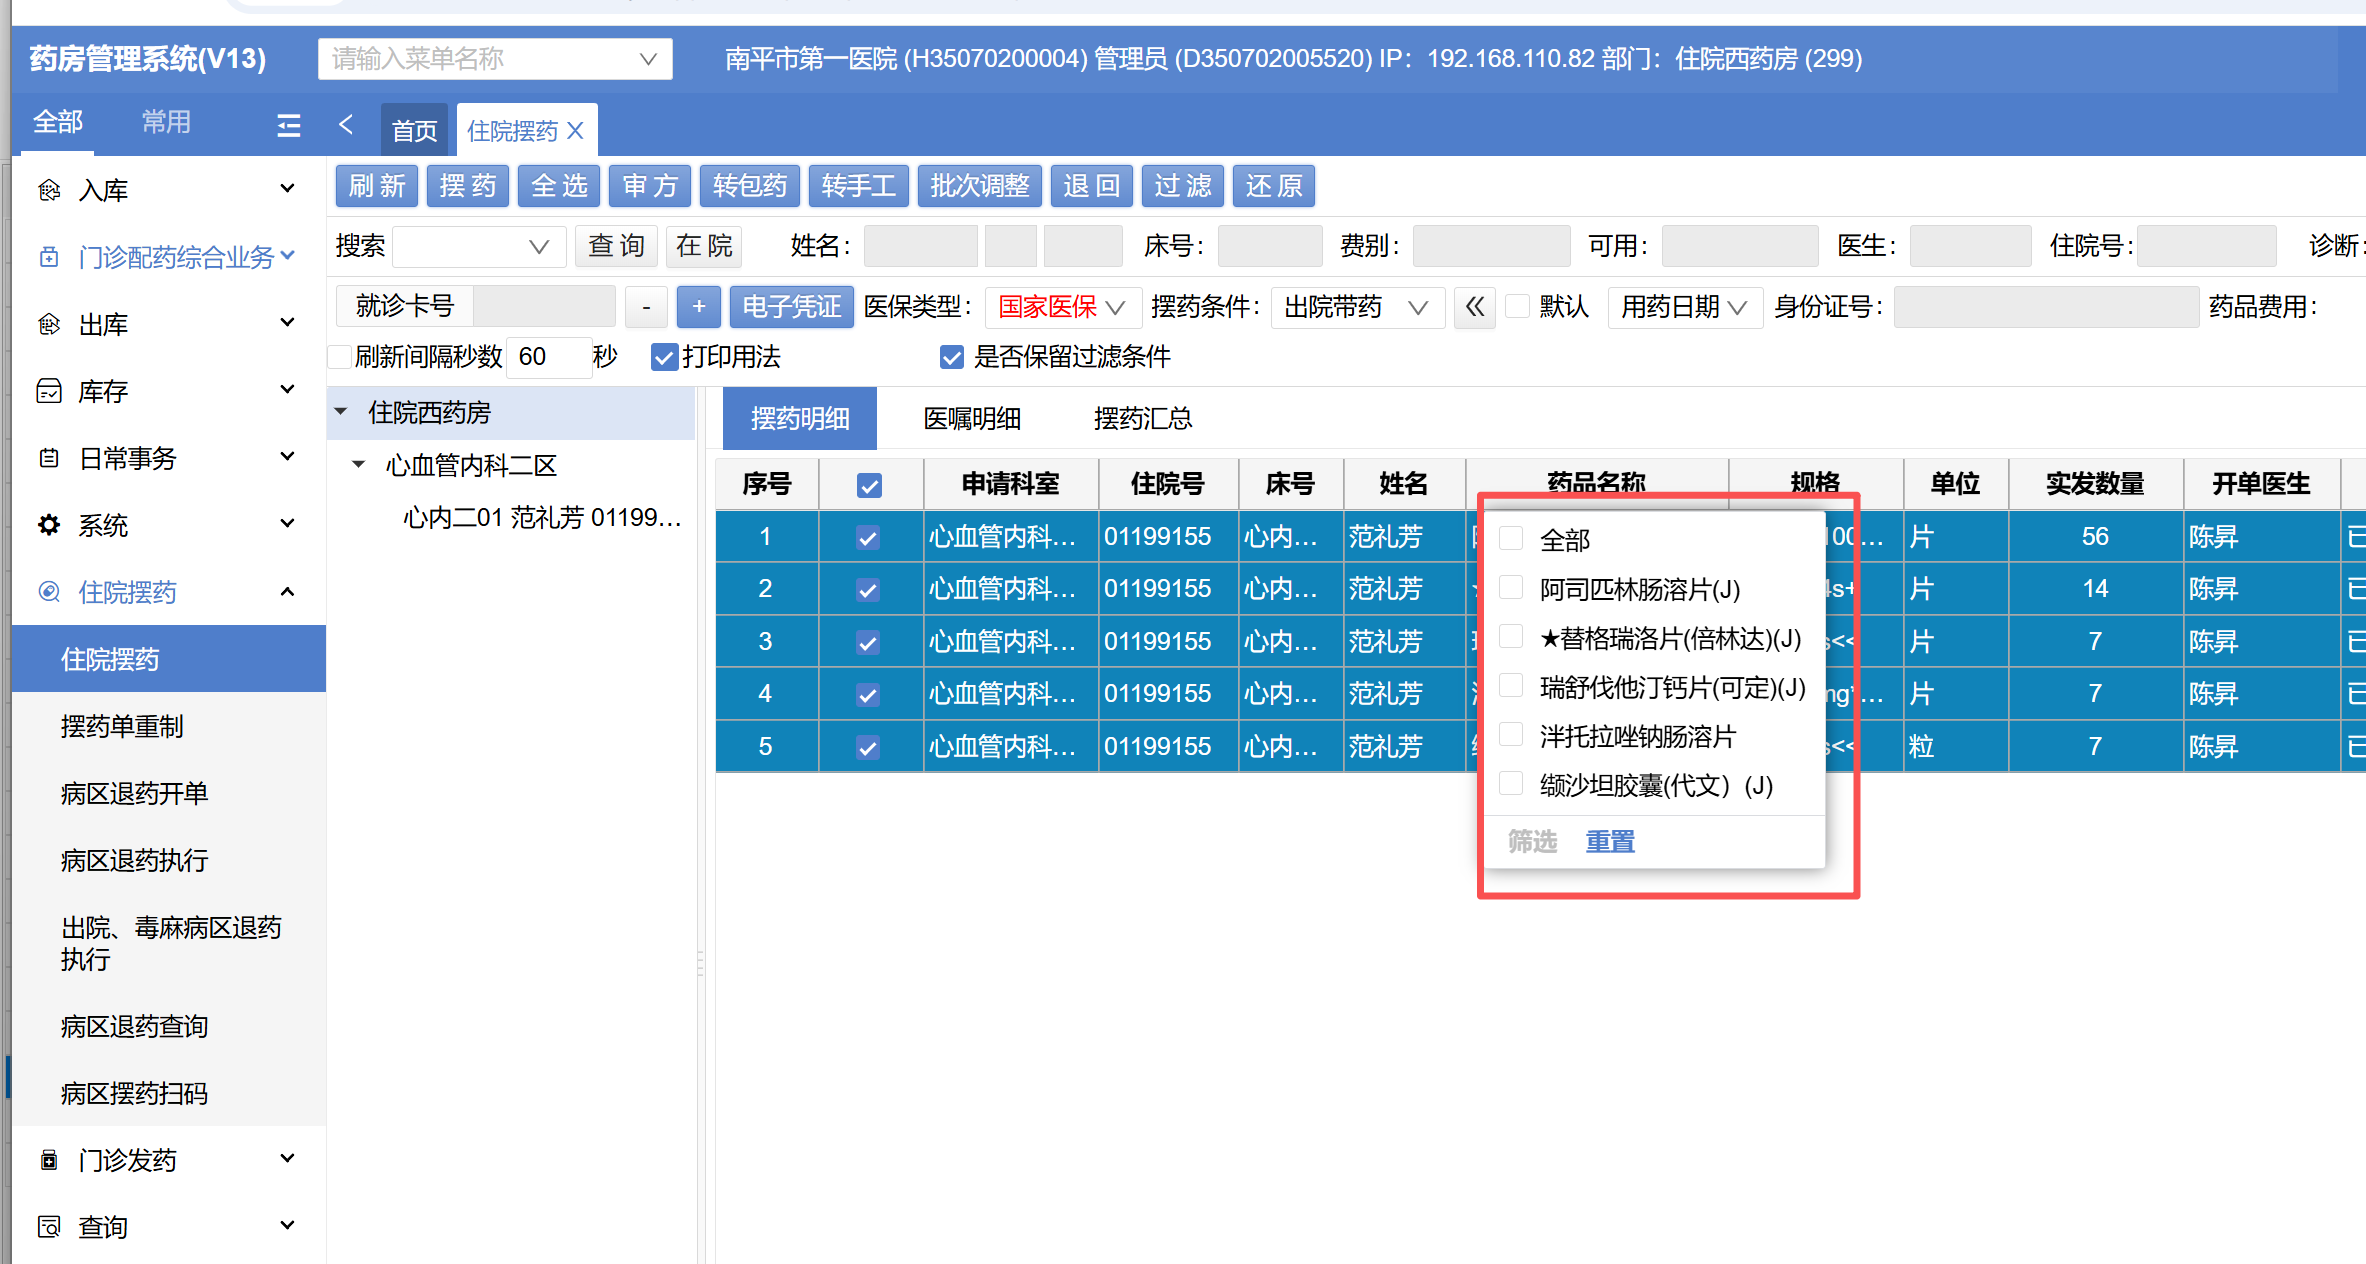Click the hamburger menu collapse icon

(x=288, y=125)
